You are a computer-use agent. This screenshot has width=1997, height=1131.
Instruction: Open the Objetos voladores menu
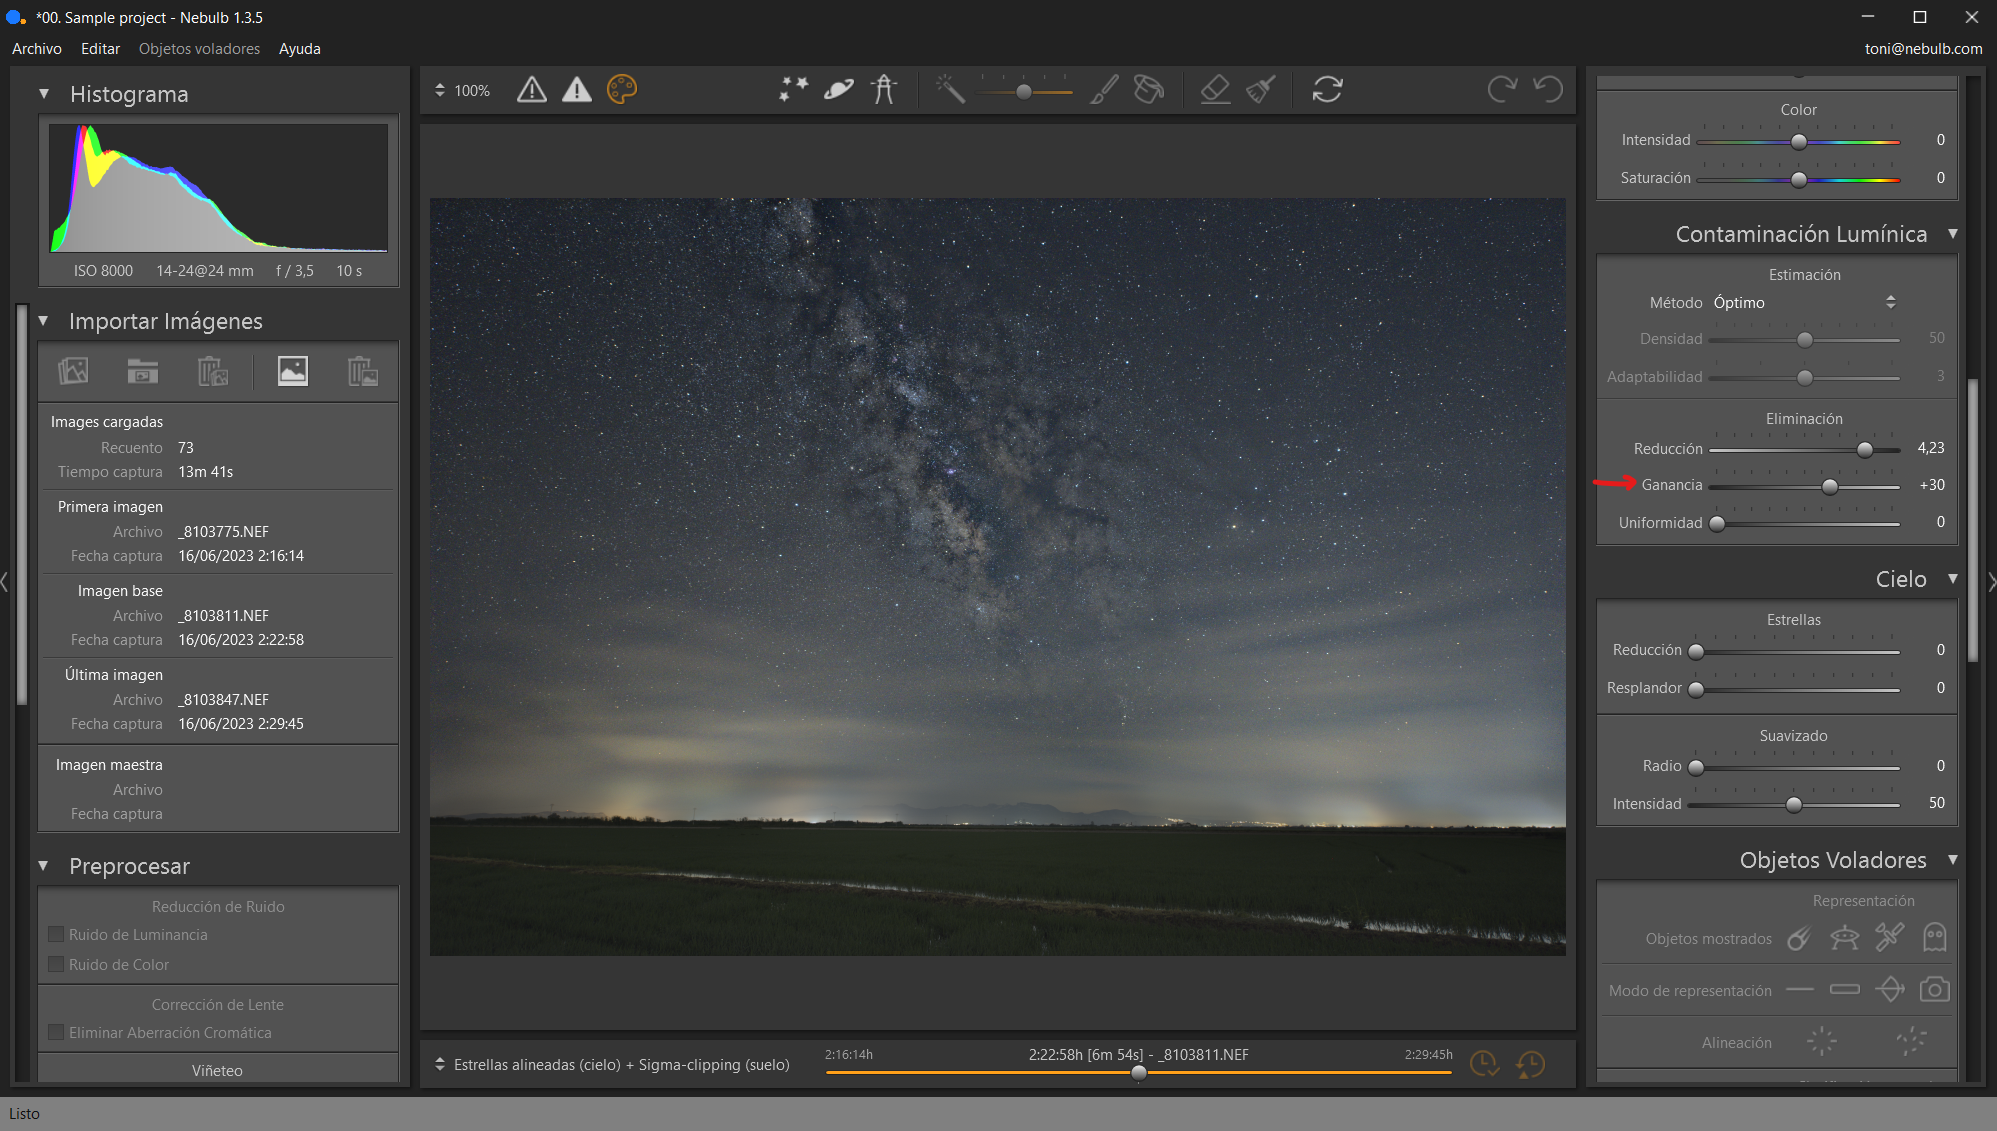pyautogui.click(x=199, y=48)
